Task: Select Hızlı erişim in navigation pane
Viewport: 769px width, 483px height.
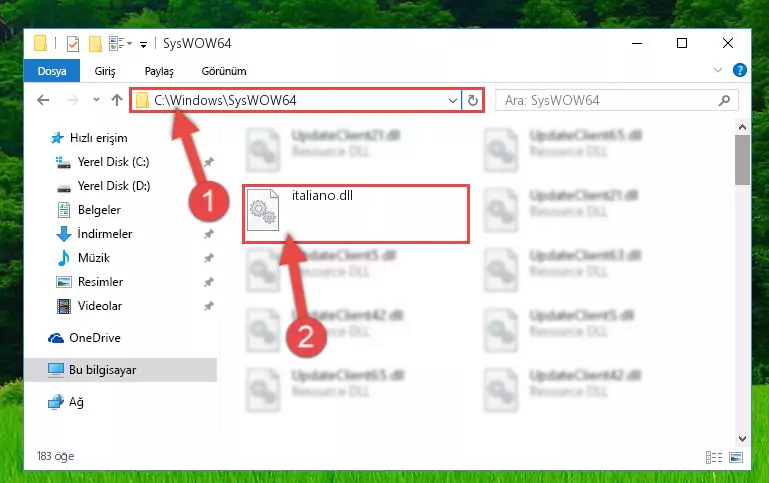Action: coord(99,138)
